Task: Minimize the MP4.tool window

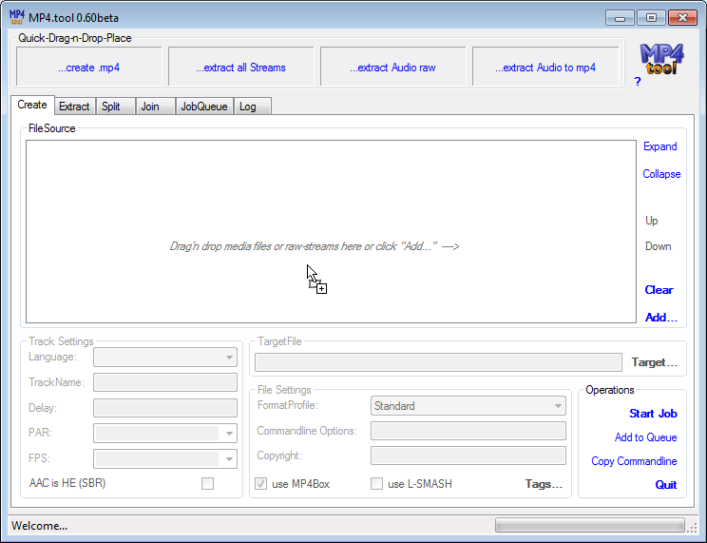Action: click(620, 18)
